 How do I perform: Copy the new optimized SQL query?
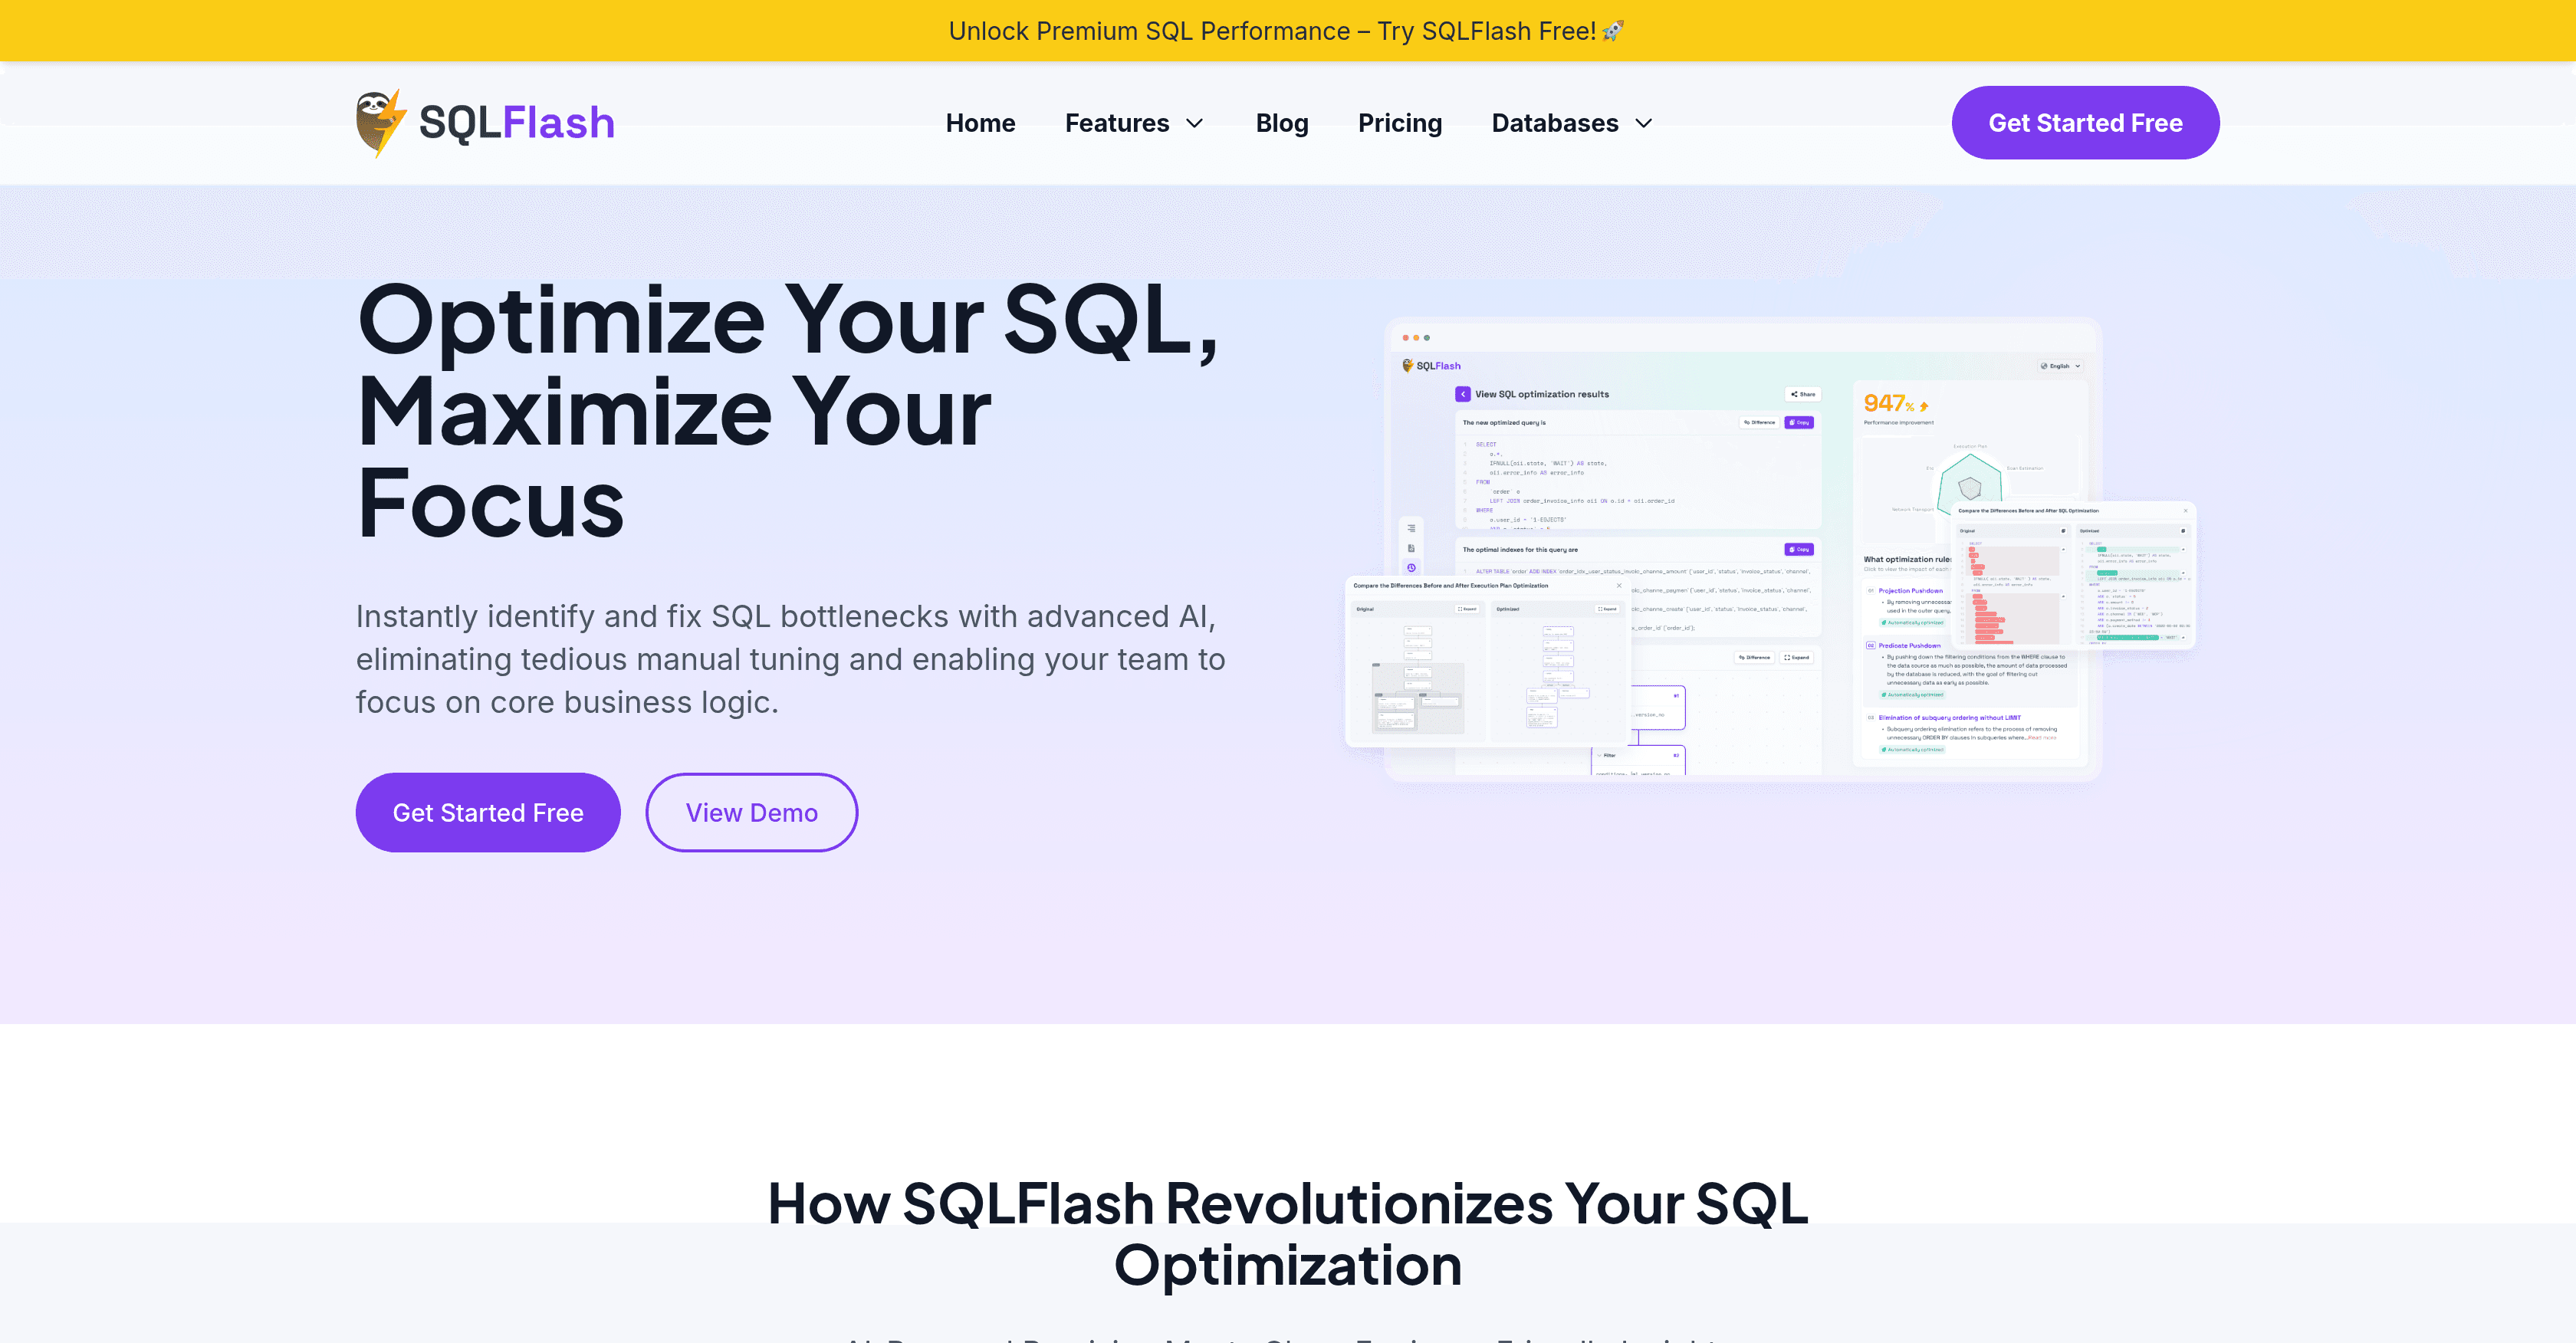1799,422
